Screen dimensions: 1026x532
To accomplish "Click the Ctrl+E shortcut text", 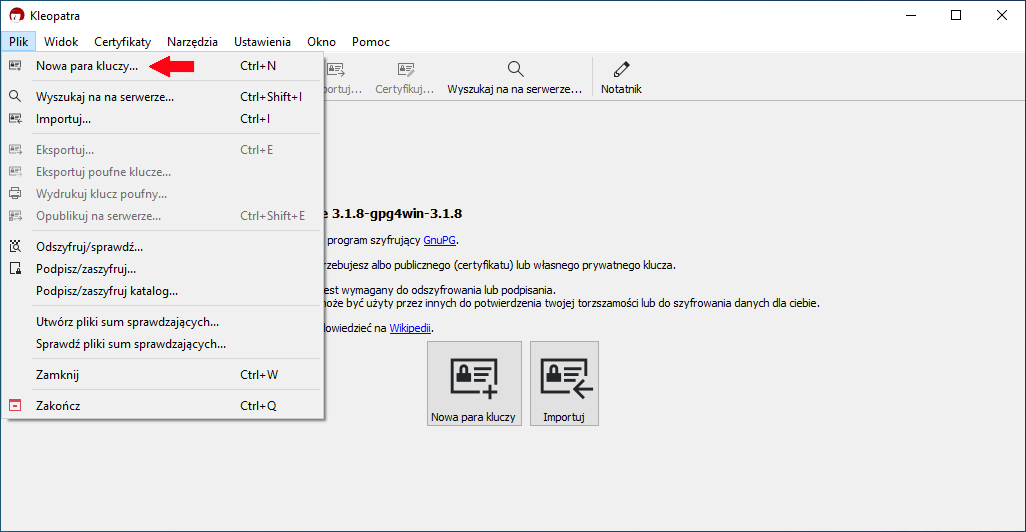I will (256, 150).
